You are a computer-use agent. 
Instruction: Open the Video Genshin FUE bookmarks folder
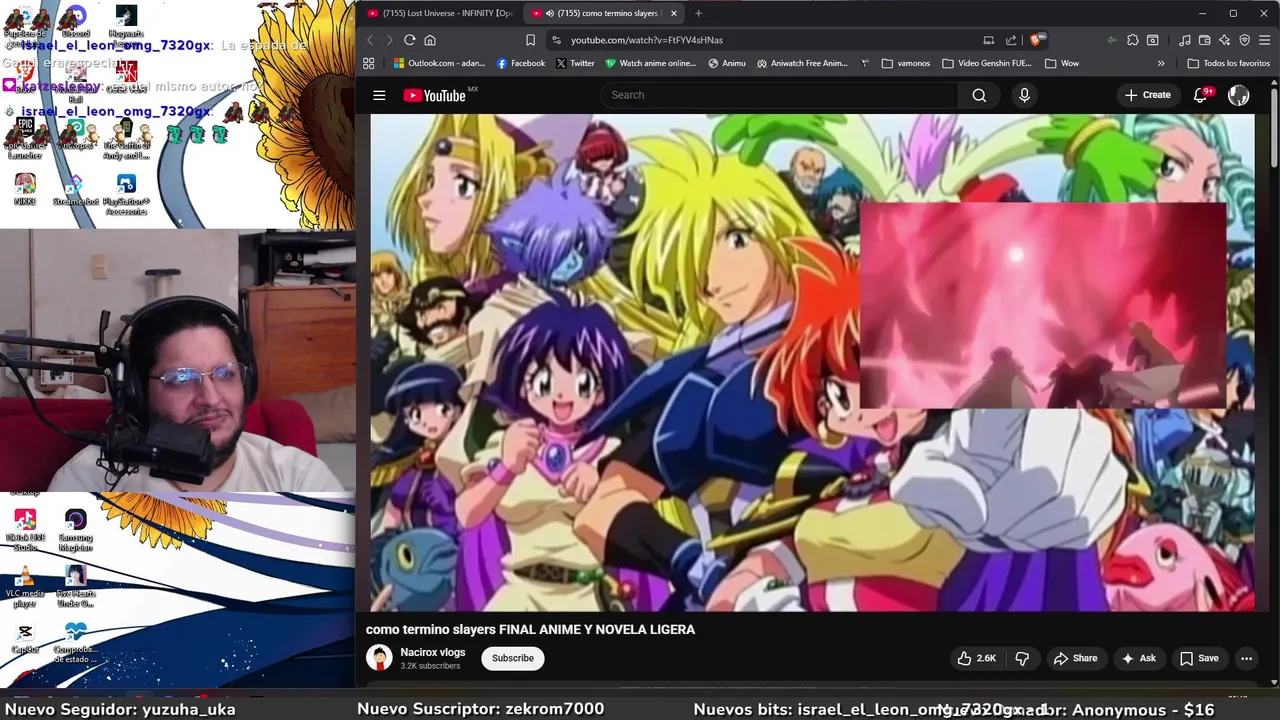(x=986, y=63)
